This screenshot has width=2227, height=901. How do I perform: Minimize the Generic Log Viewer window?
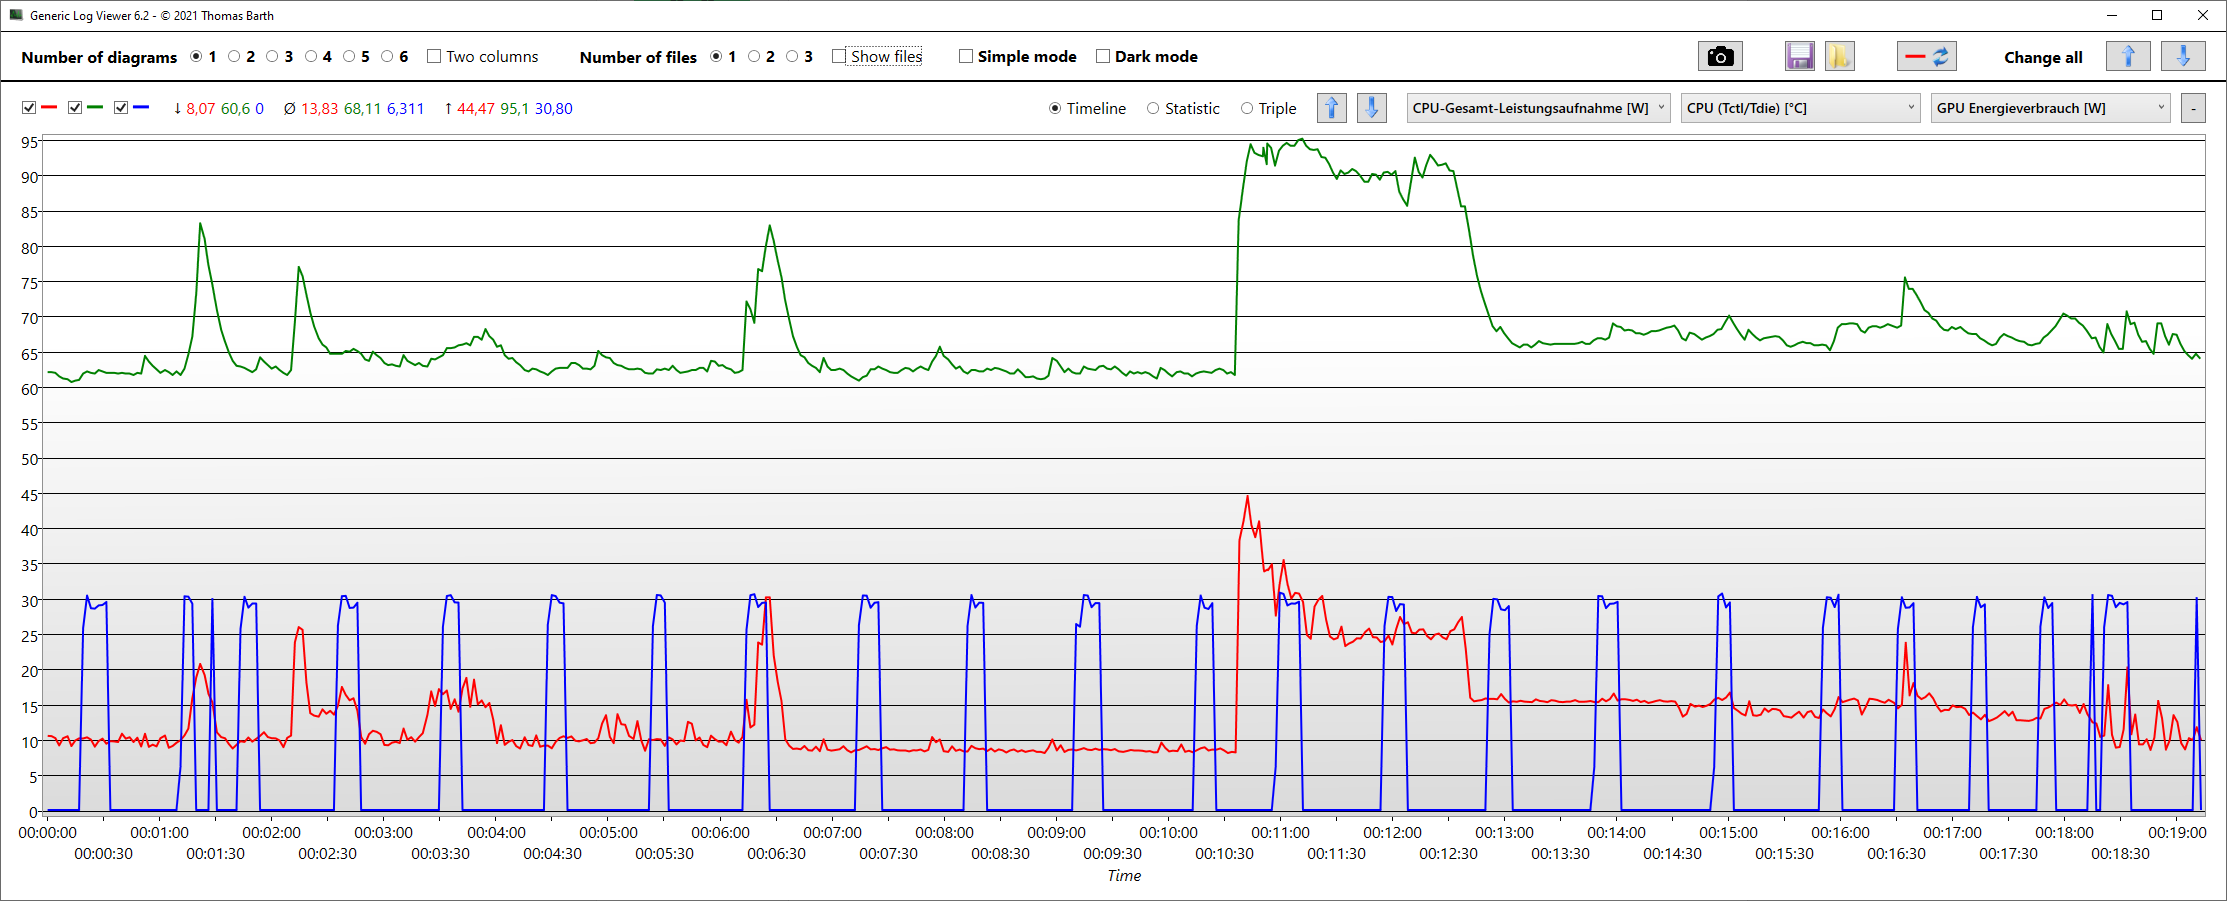pyautogui.click(x=2112, y=15)
